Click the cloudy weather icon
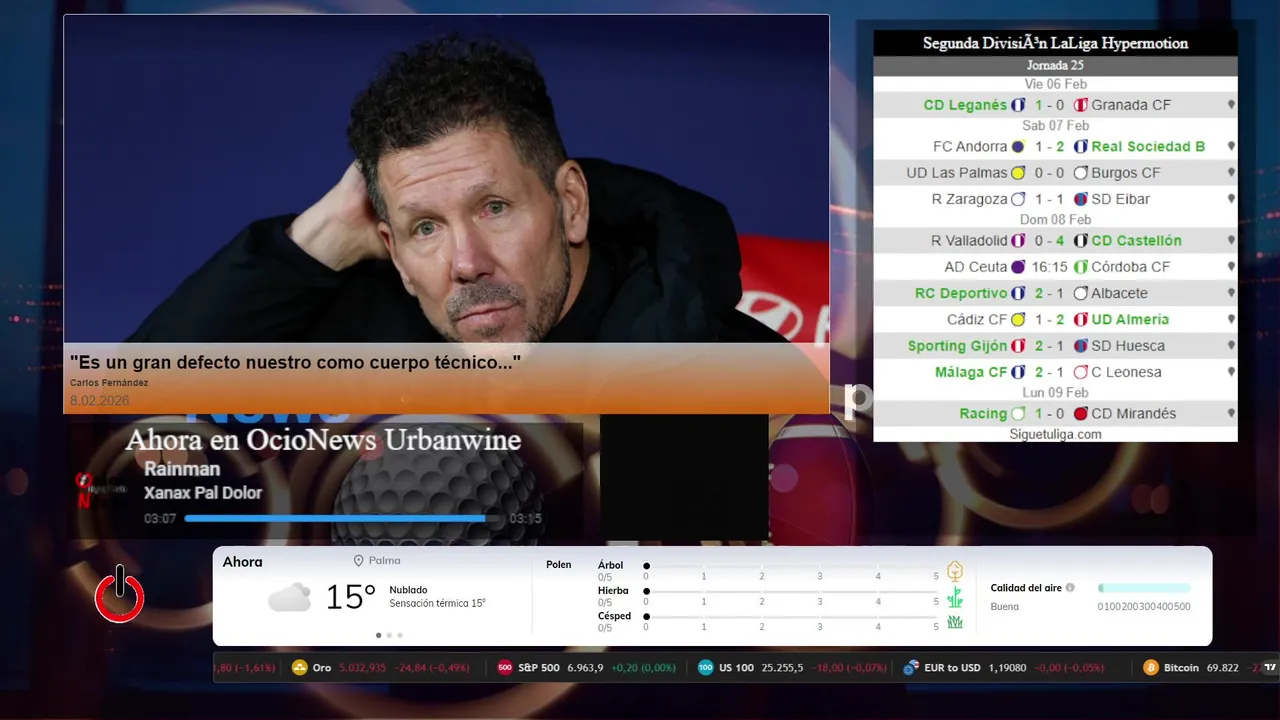Screen dimensions: 1280x720 click(x=289, y=598)
